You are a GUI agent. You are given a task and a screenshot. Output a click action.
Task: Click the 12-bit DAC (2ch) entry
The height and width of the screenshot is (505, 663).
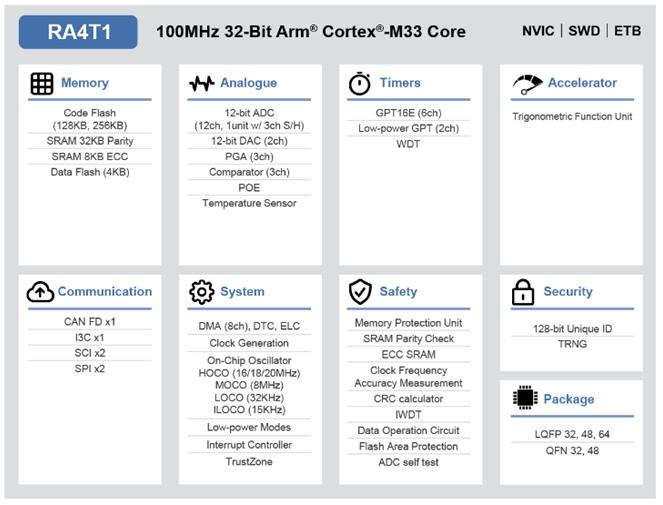[249, 141]
